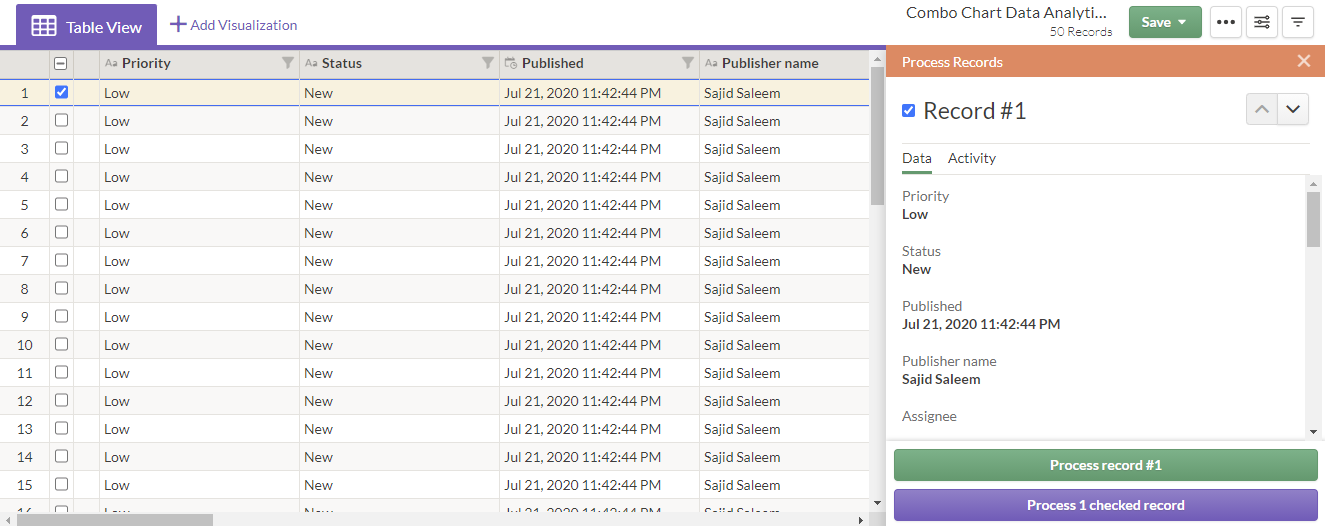
Task: Click the Status cell 'New' in row 11
Action: click(x=399, y=372)
